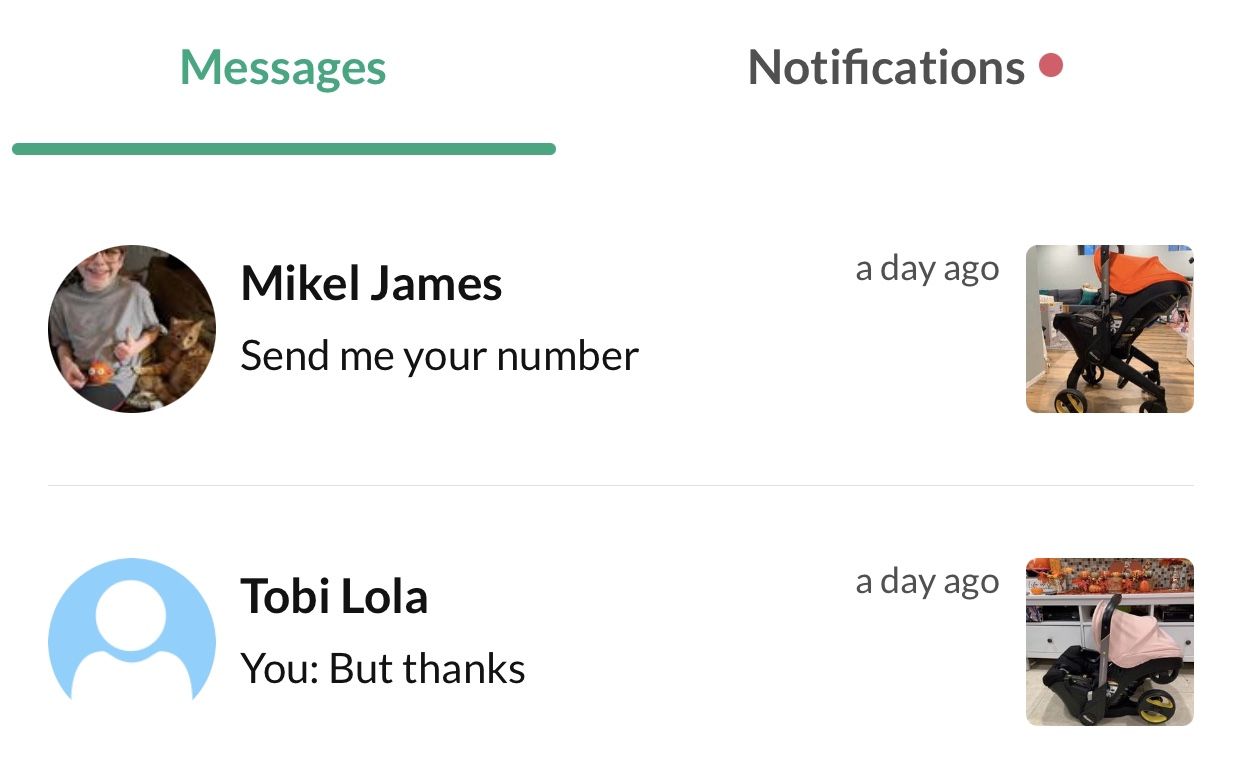Screen dimensions: 1242x779
Task: View orange stroller listing thumbnail
Action: (1110, 329)
